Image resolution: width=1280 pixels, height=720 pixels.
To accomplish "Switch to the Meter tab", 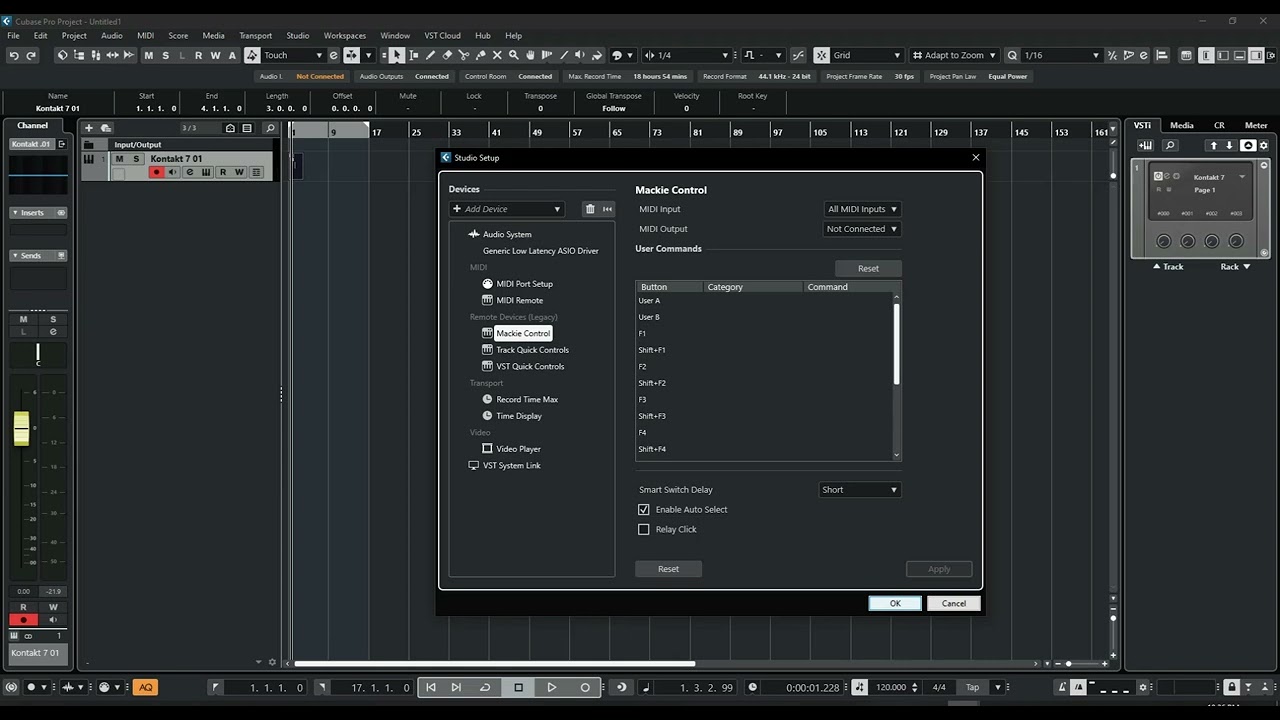I will (x=1256, y=125).
